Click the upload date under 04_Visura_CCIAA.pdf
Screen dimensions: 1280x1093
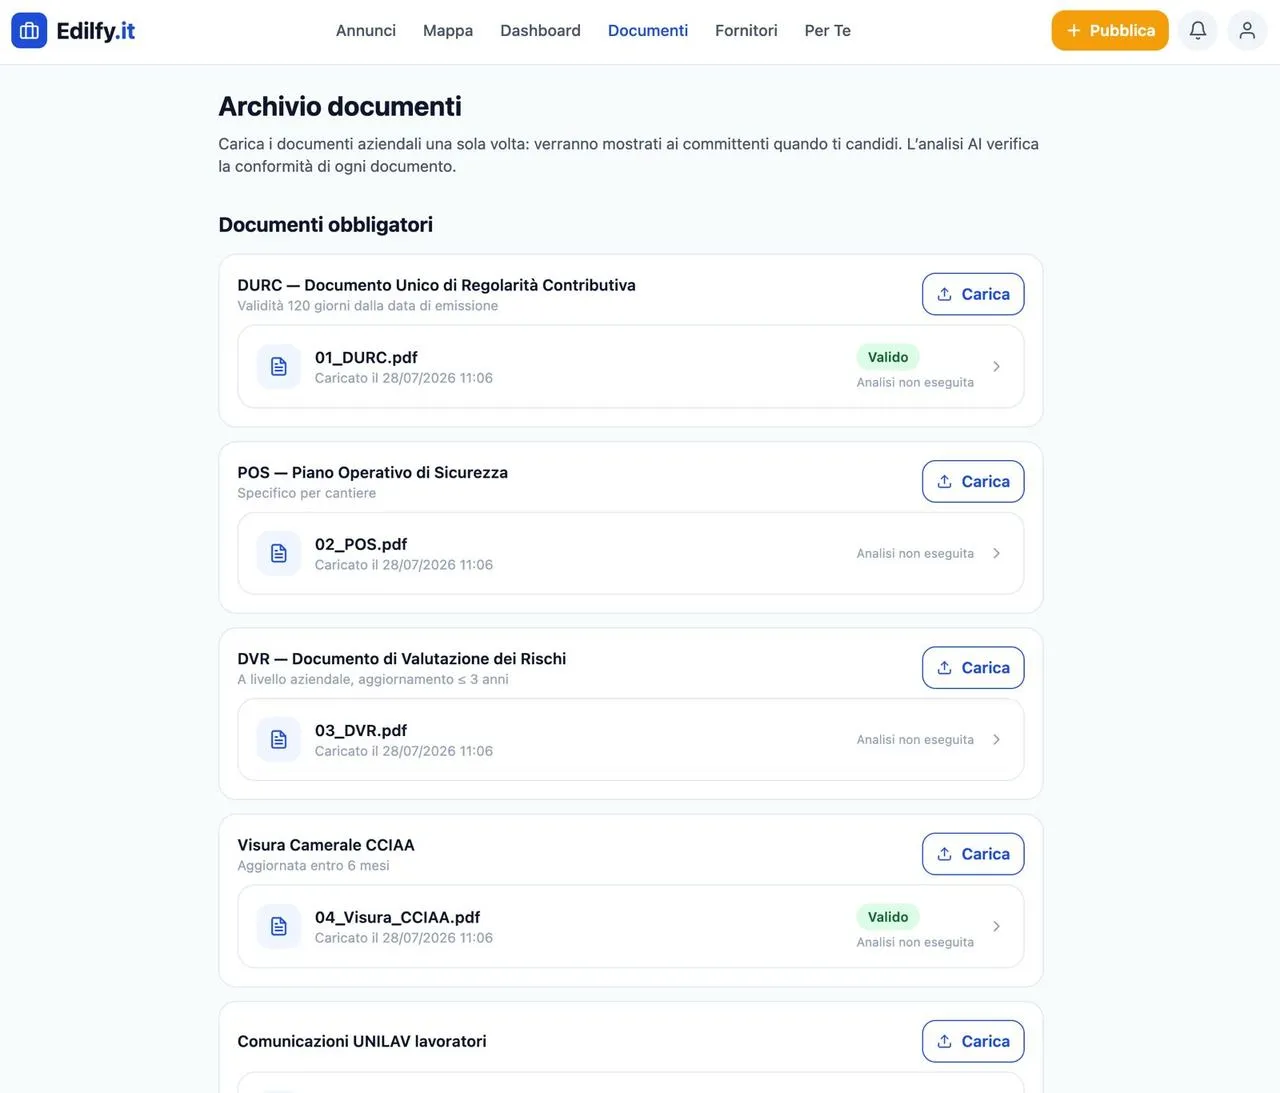(404, 938)
